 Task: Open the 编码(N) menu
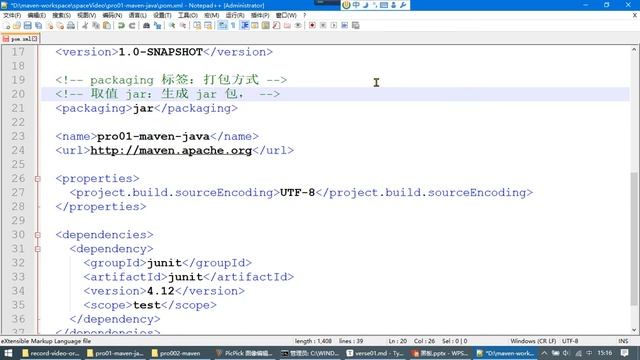pos(112,15)
